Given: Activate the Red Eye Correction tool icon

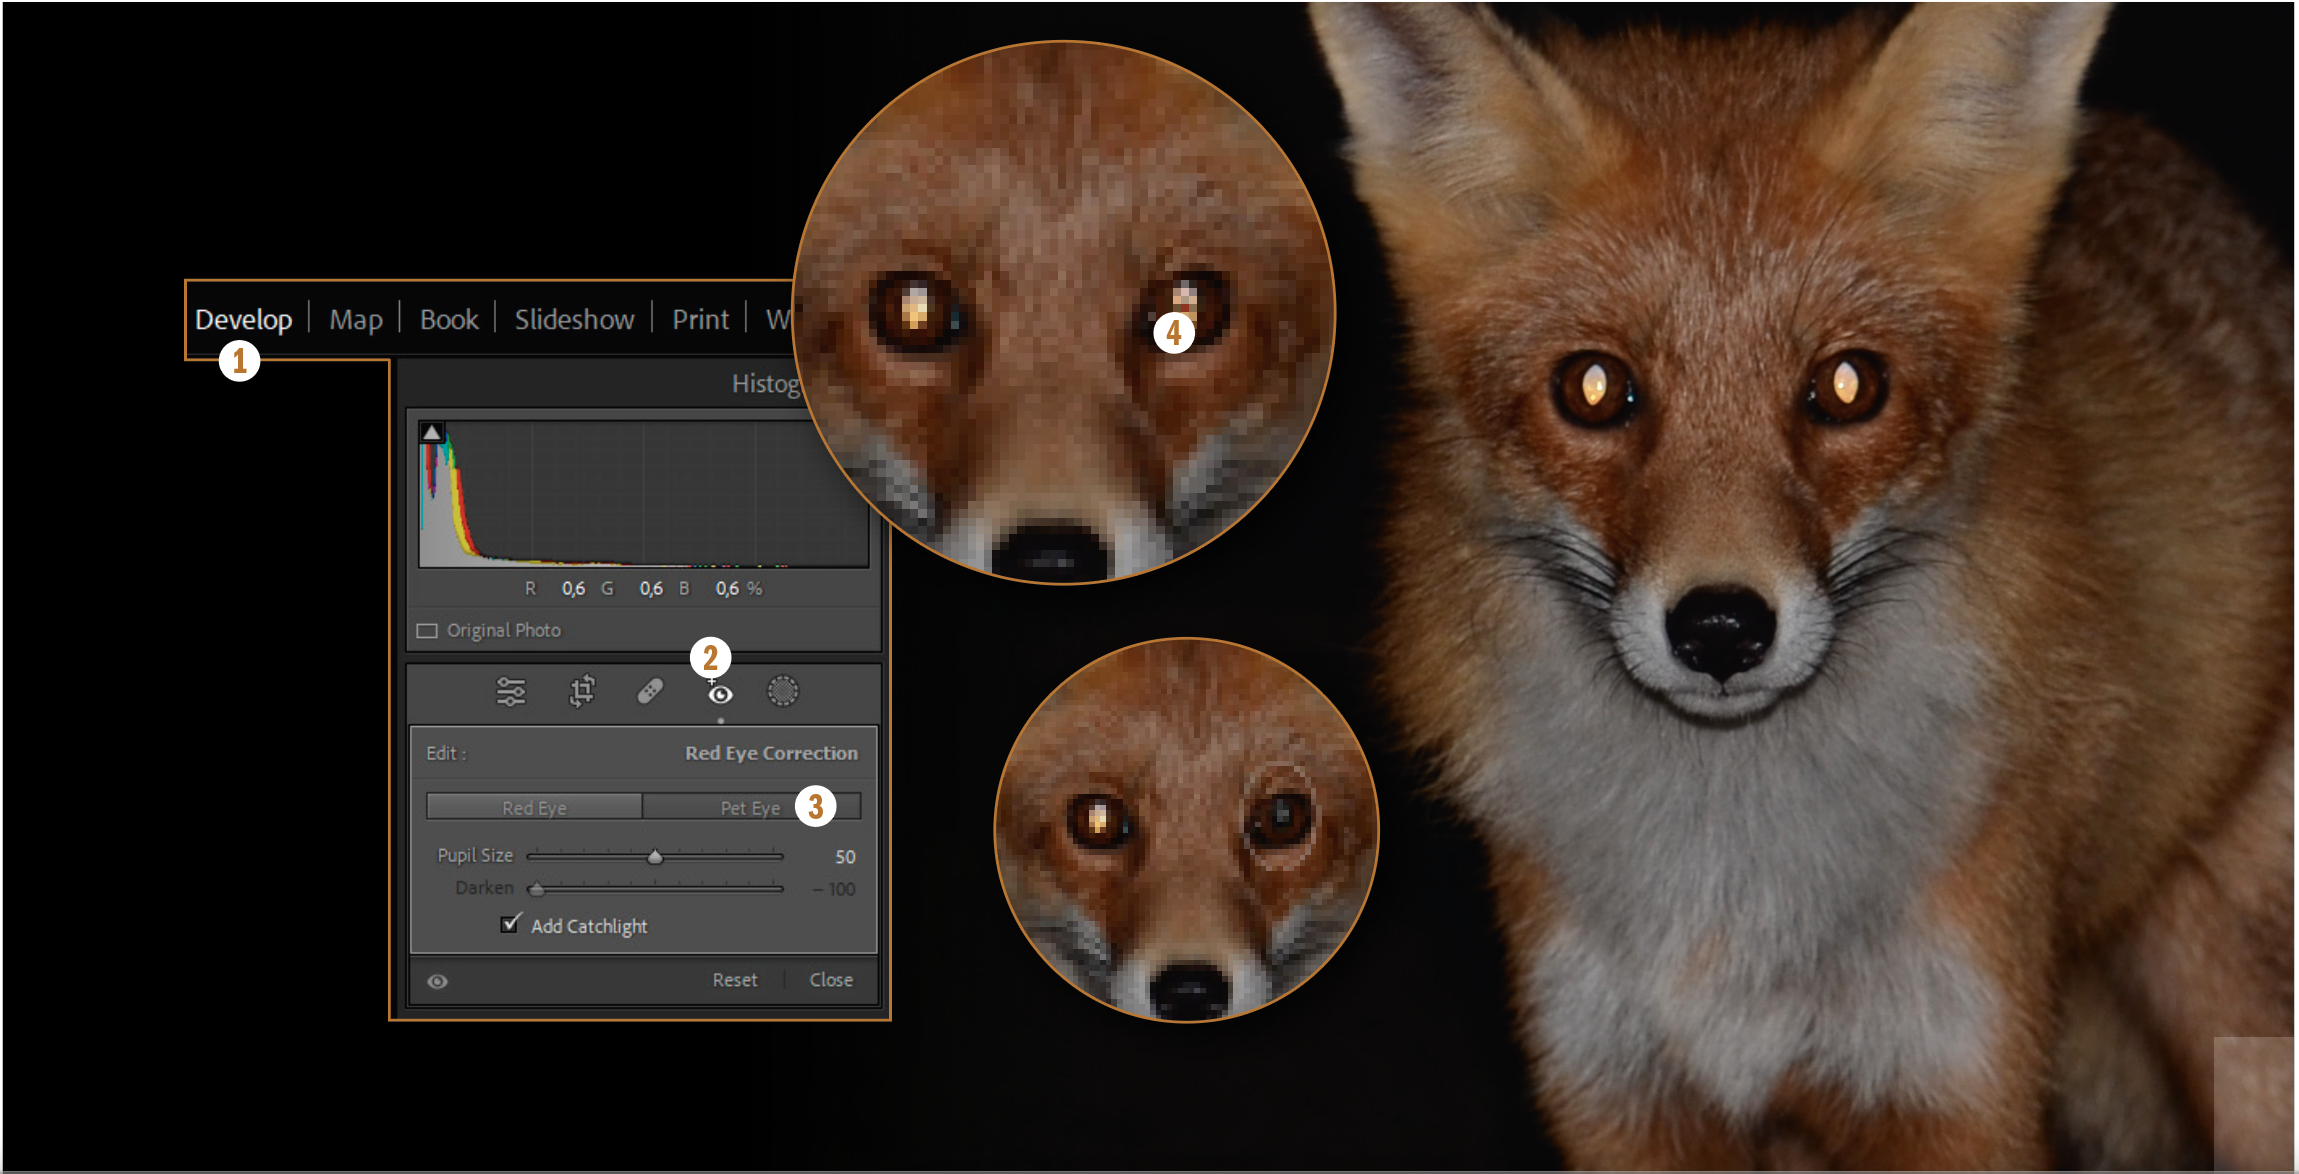Looking at the screenshot, I should (720, 694).
